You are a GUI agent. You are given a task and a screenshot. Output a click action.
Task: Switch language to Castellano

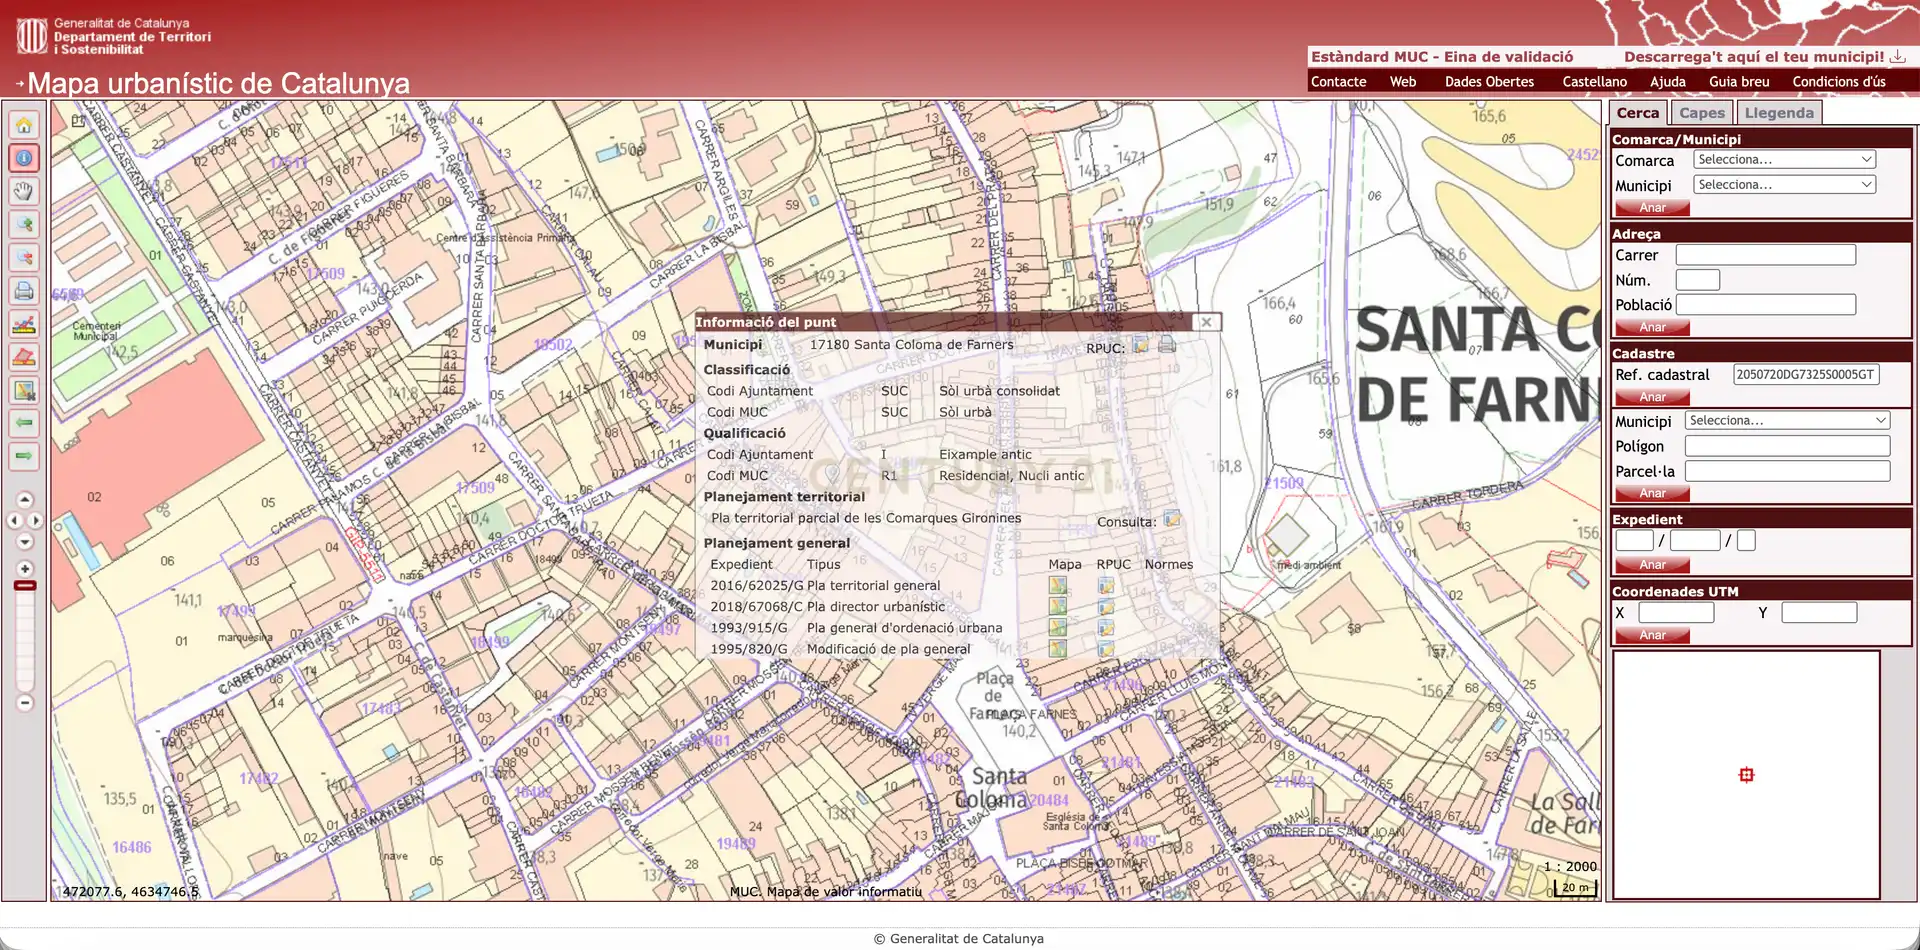tap(1594, 82)
